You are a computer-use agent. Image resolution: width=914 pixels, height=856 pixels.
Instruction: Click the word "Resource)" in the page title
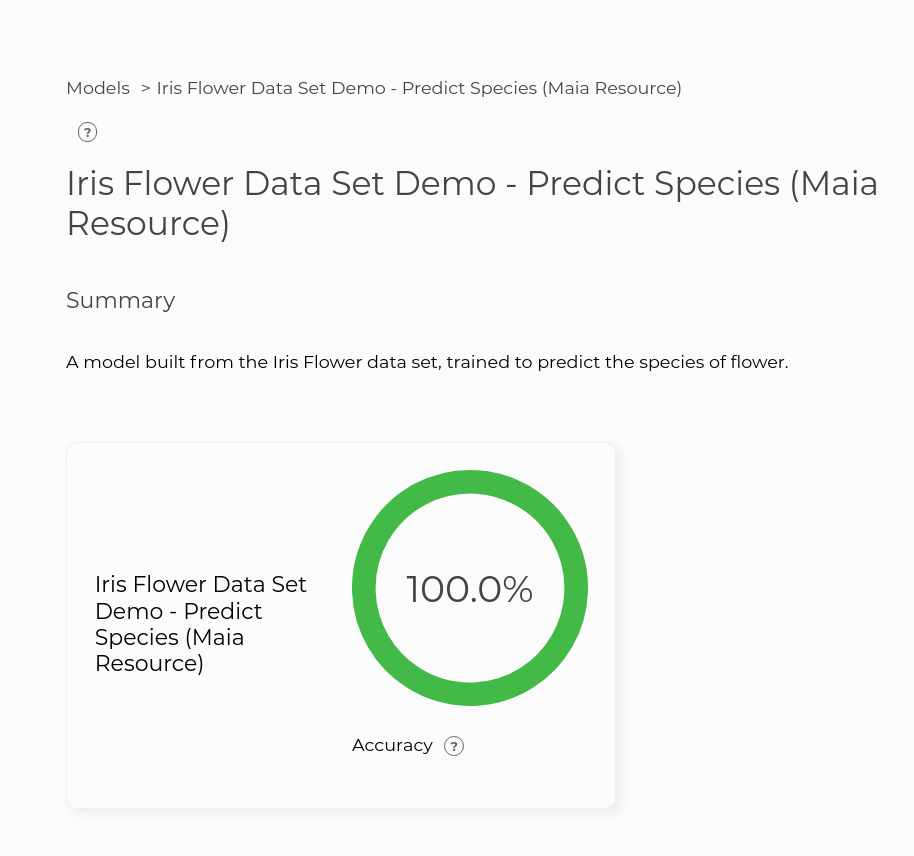[147, 224]
